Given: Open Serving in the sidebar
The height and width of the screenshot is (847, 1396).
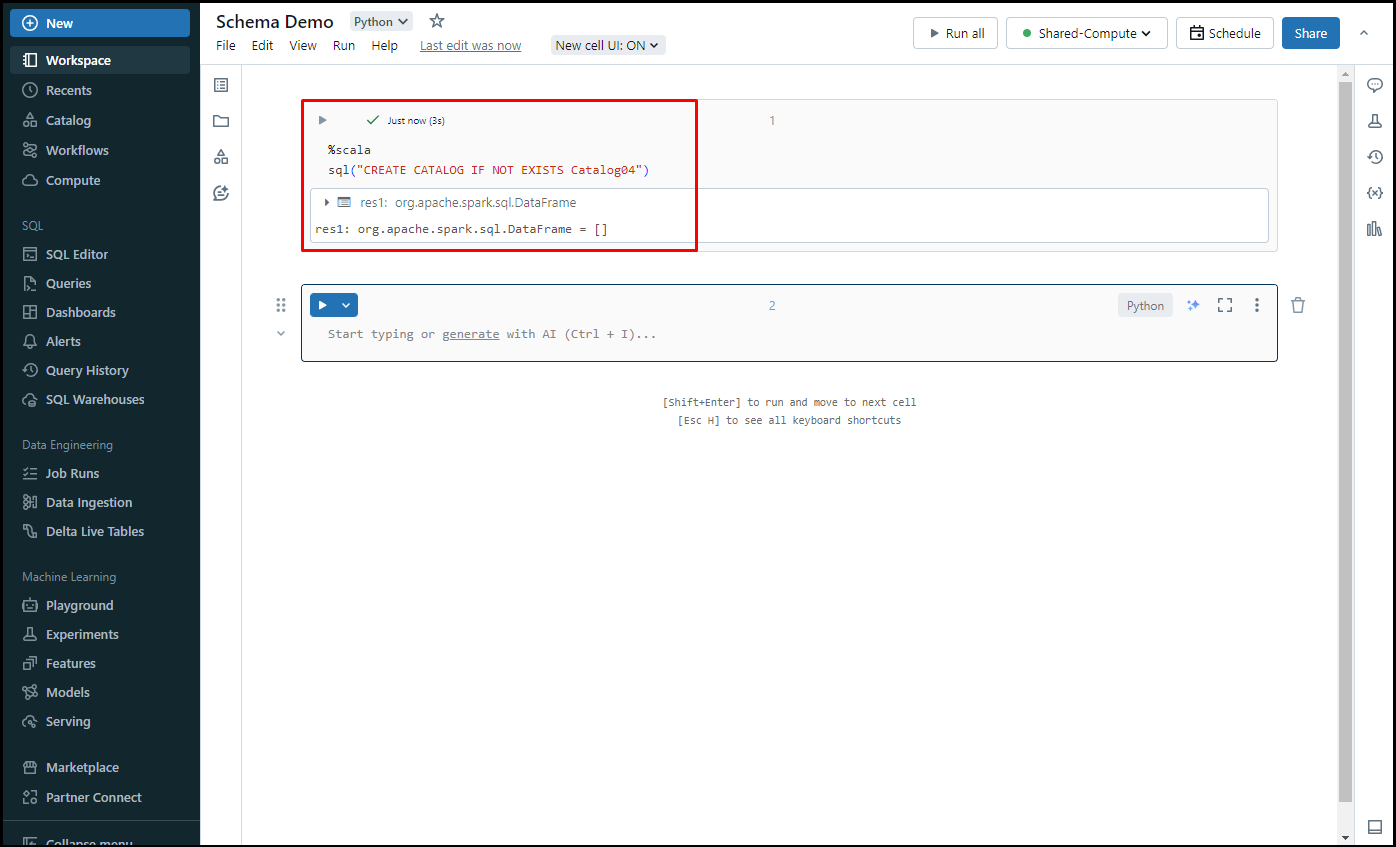Looking at the screenshot, I should [x=100, y=721].
